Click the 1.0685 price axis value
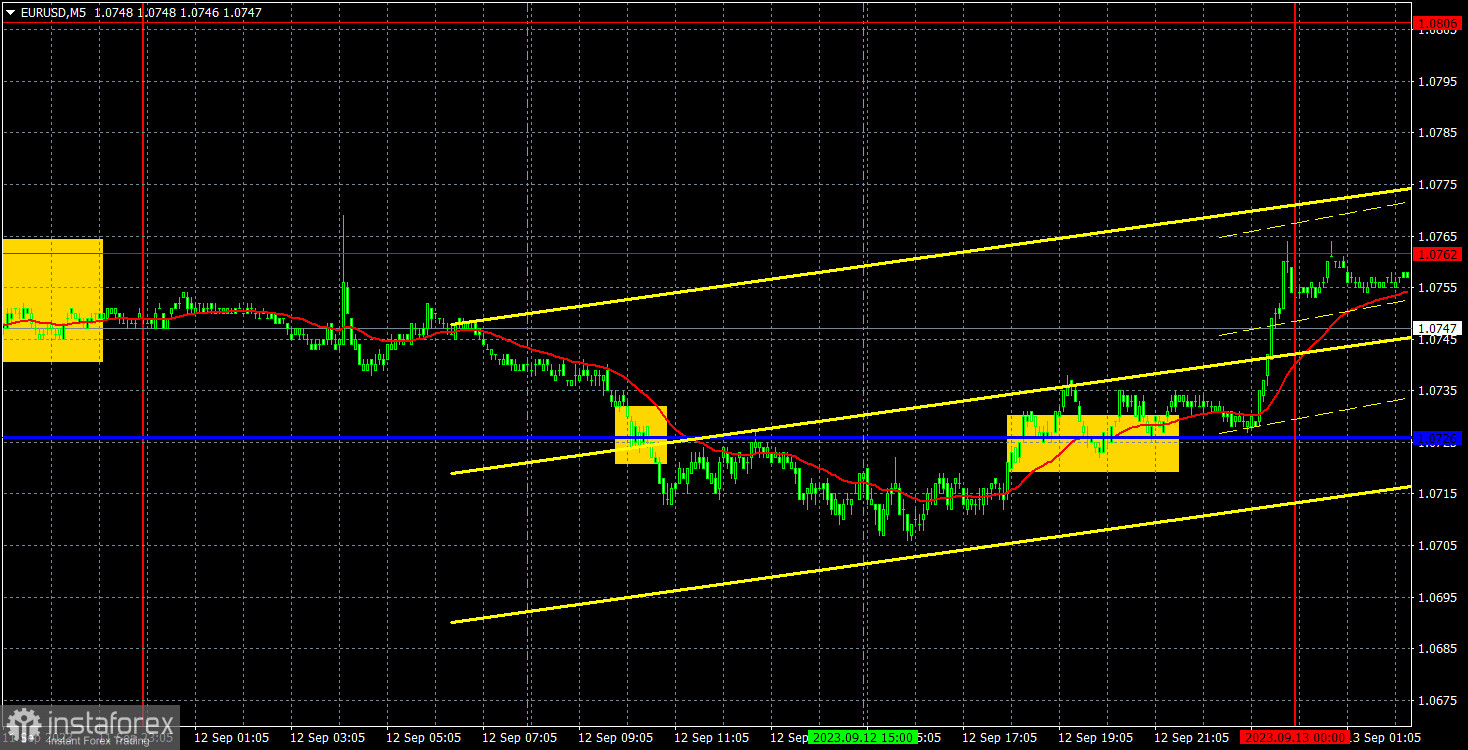 coord(1437,648)
